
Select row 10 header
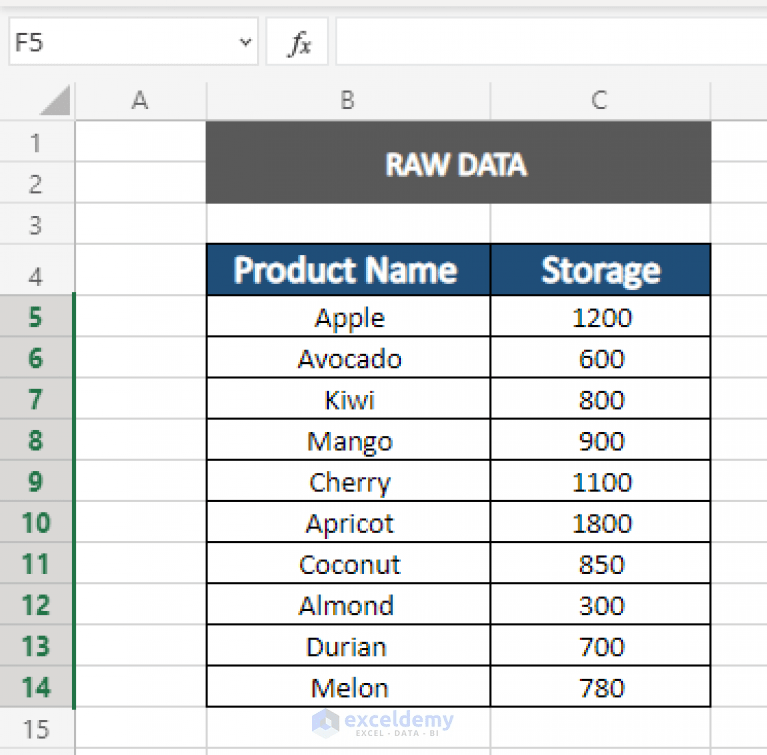click(x=36, y=522)
